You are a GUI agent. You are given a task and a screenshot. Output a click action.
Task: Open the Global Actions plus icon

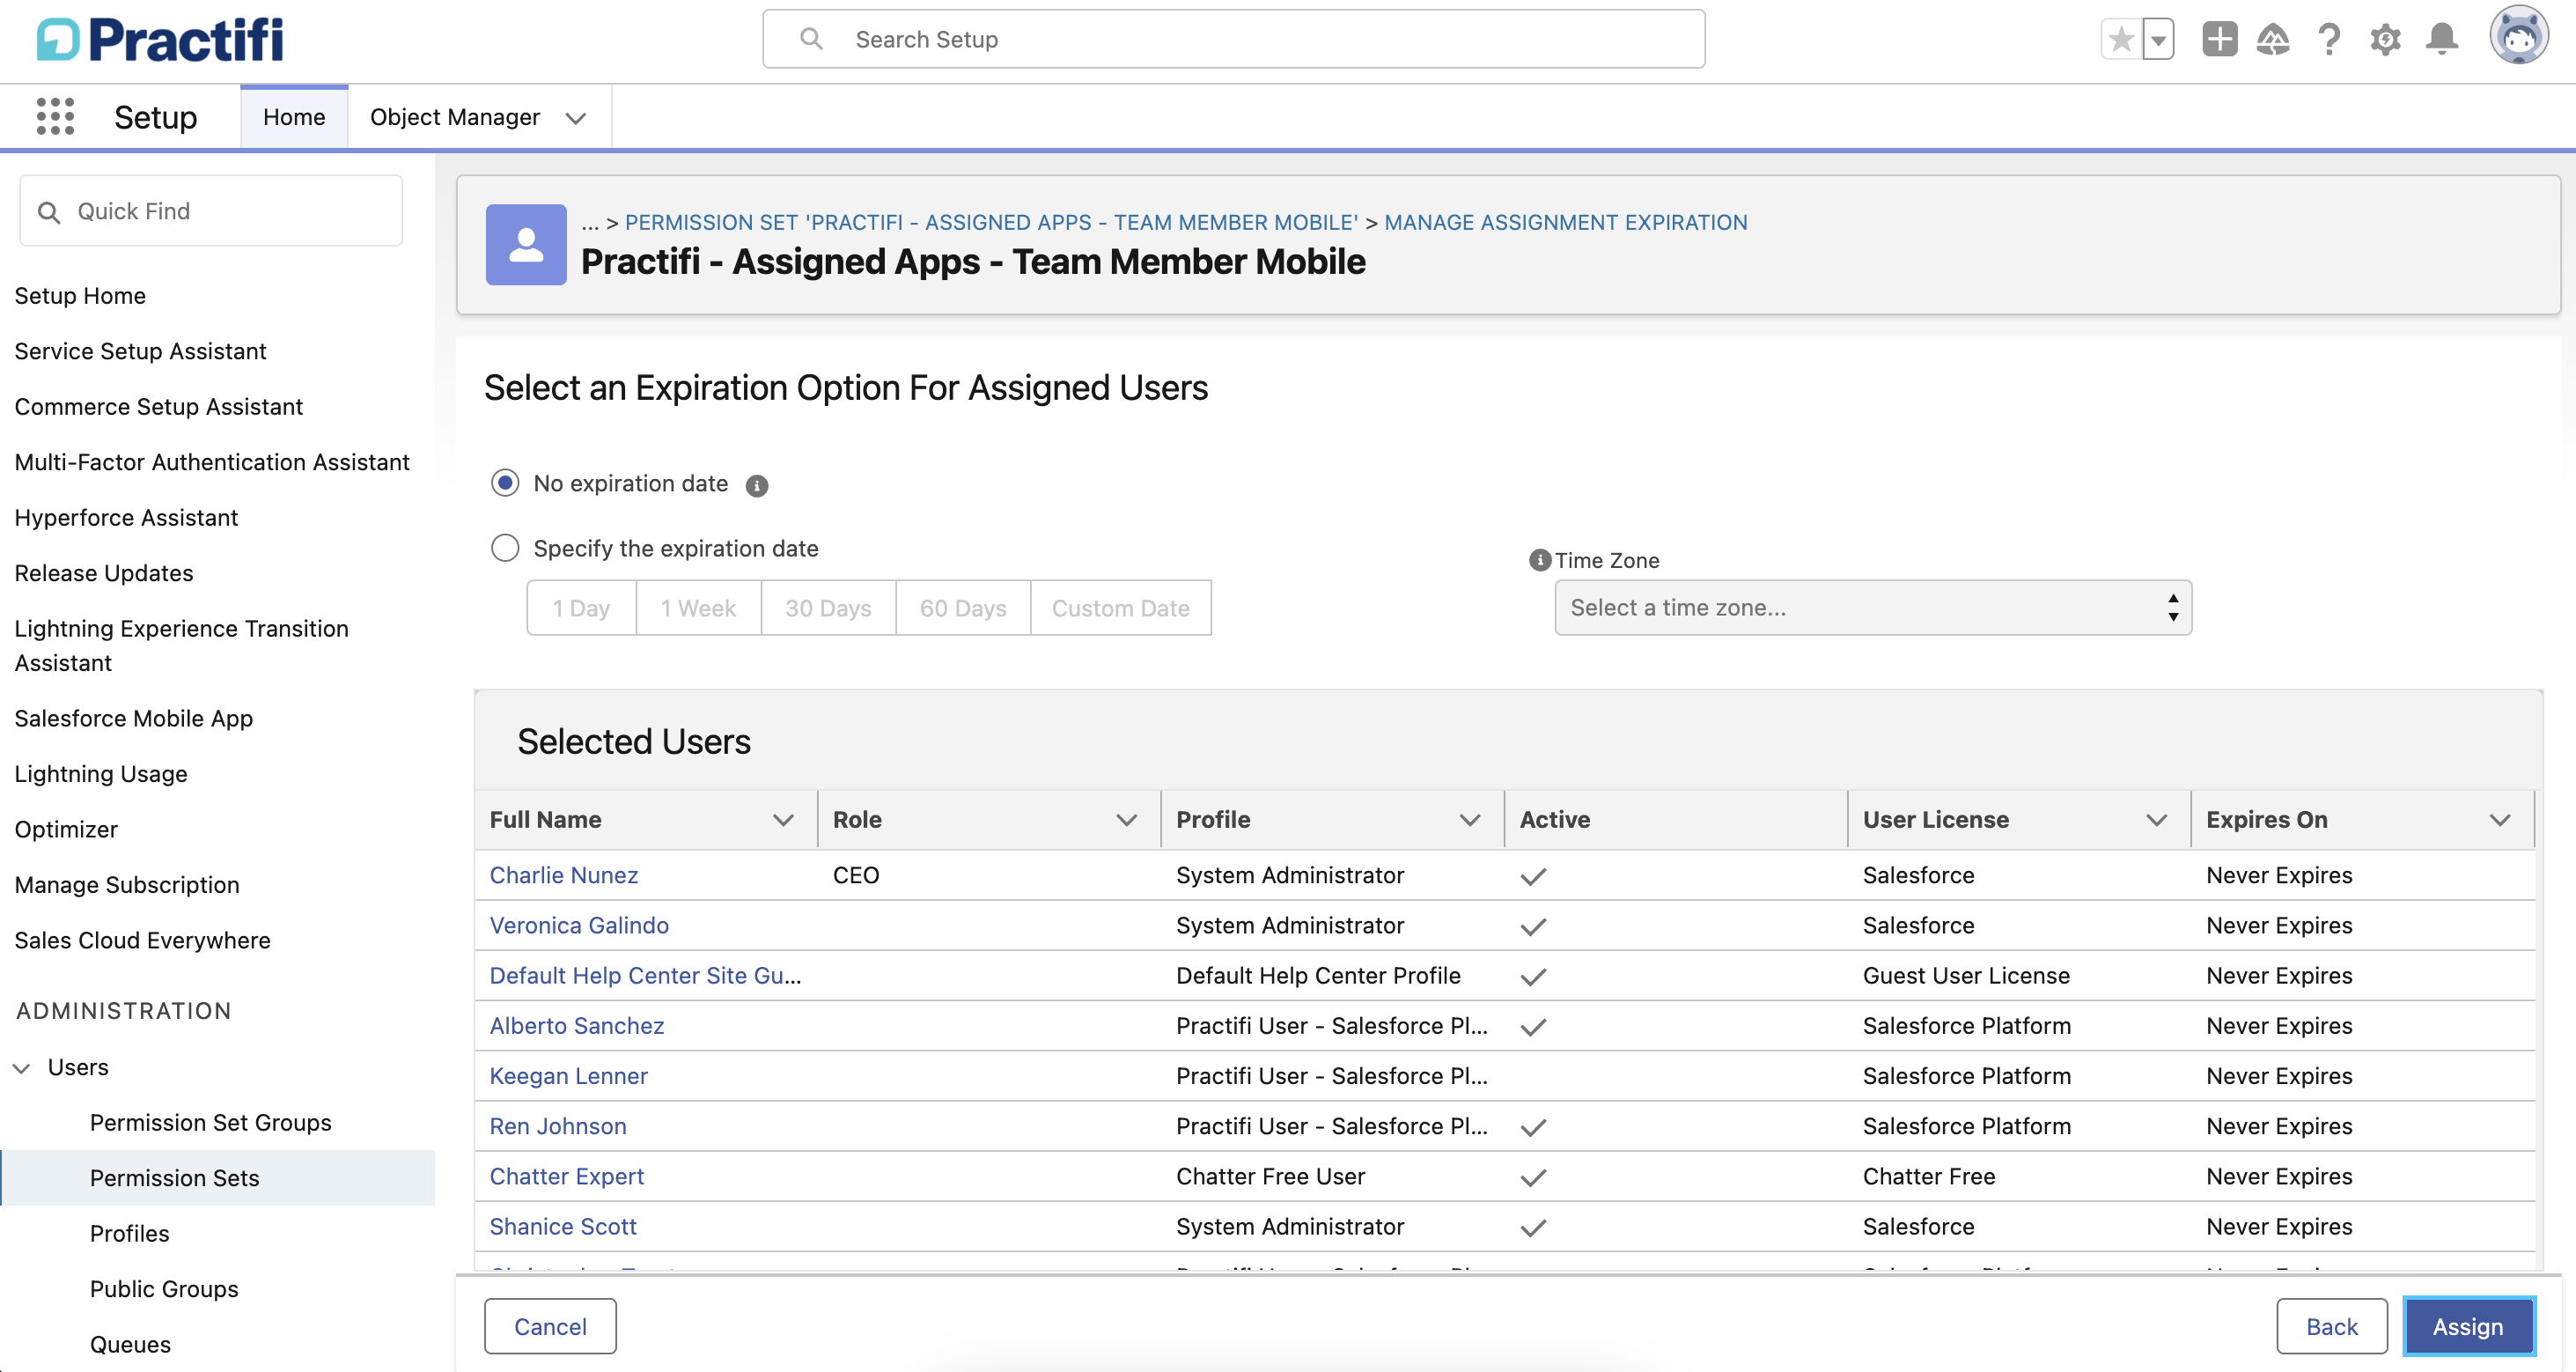[2219, 39]
